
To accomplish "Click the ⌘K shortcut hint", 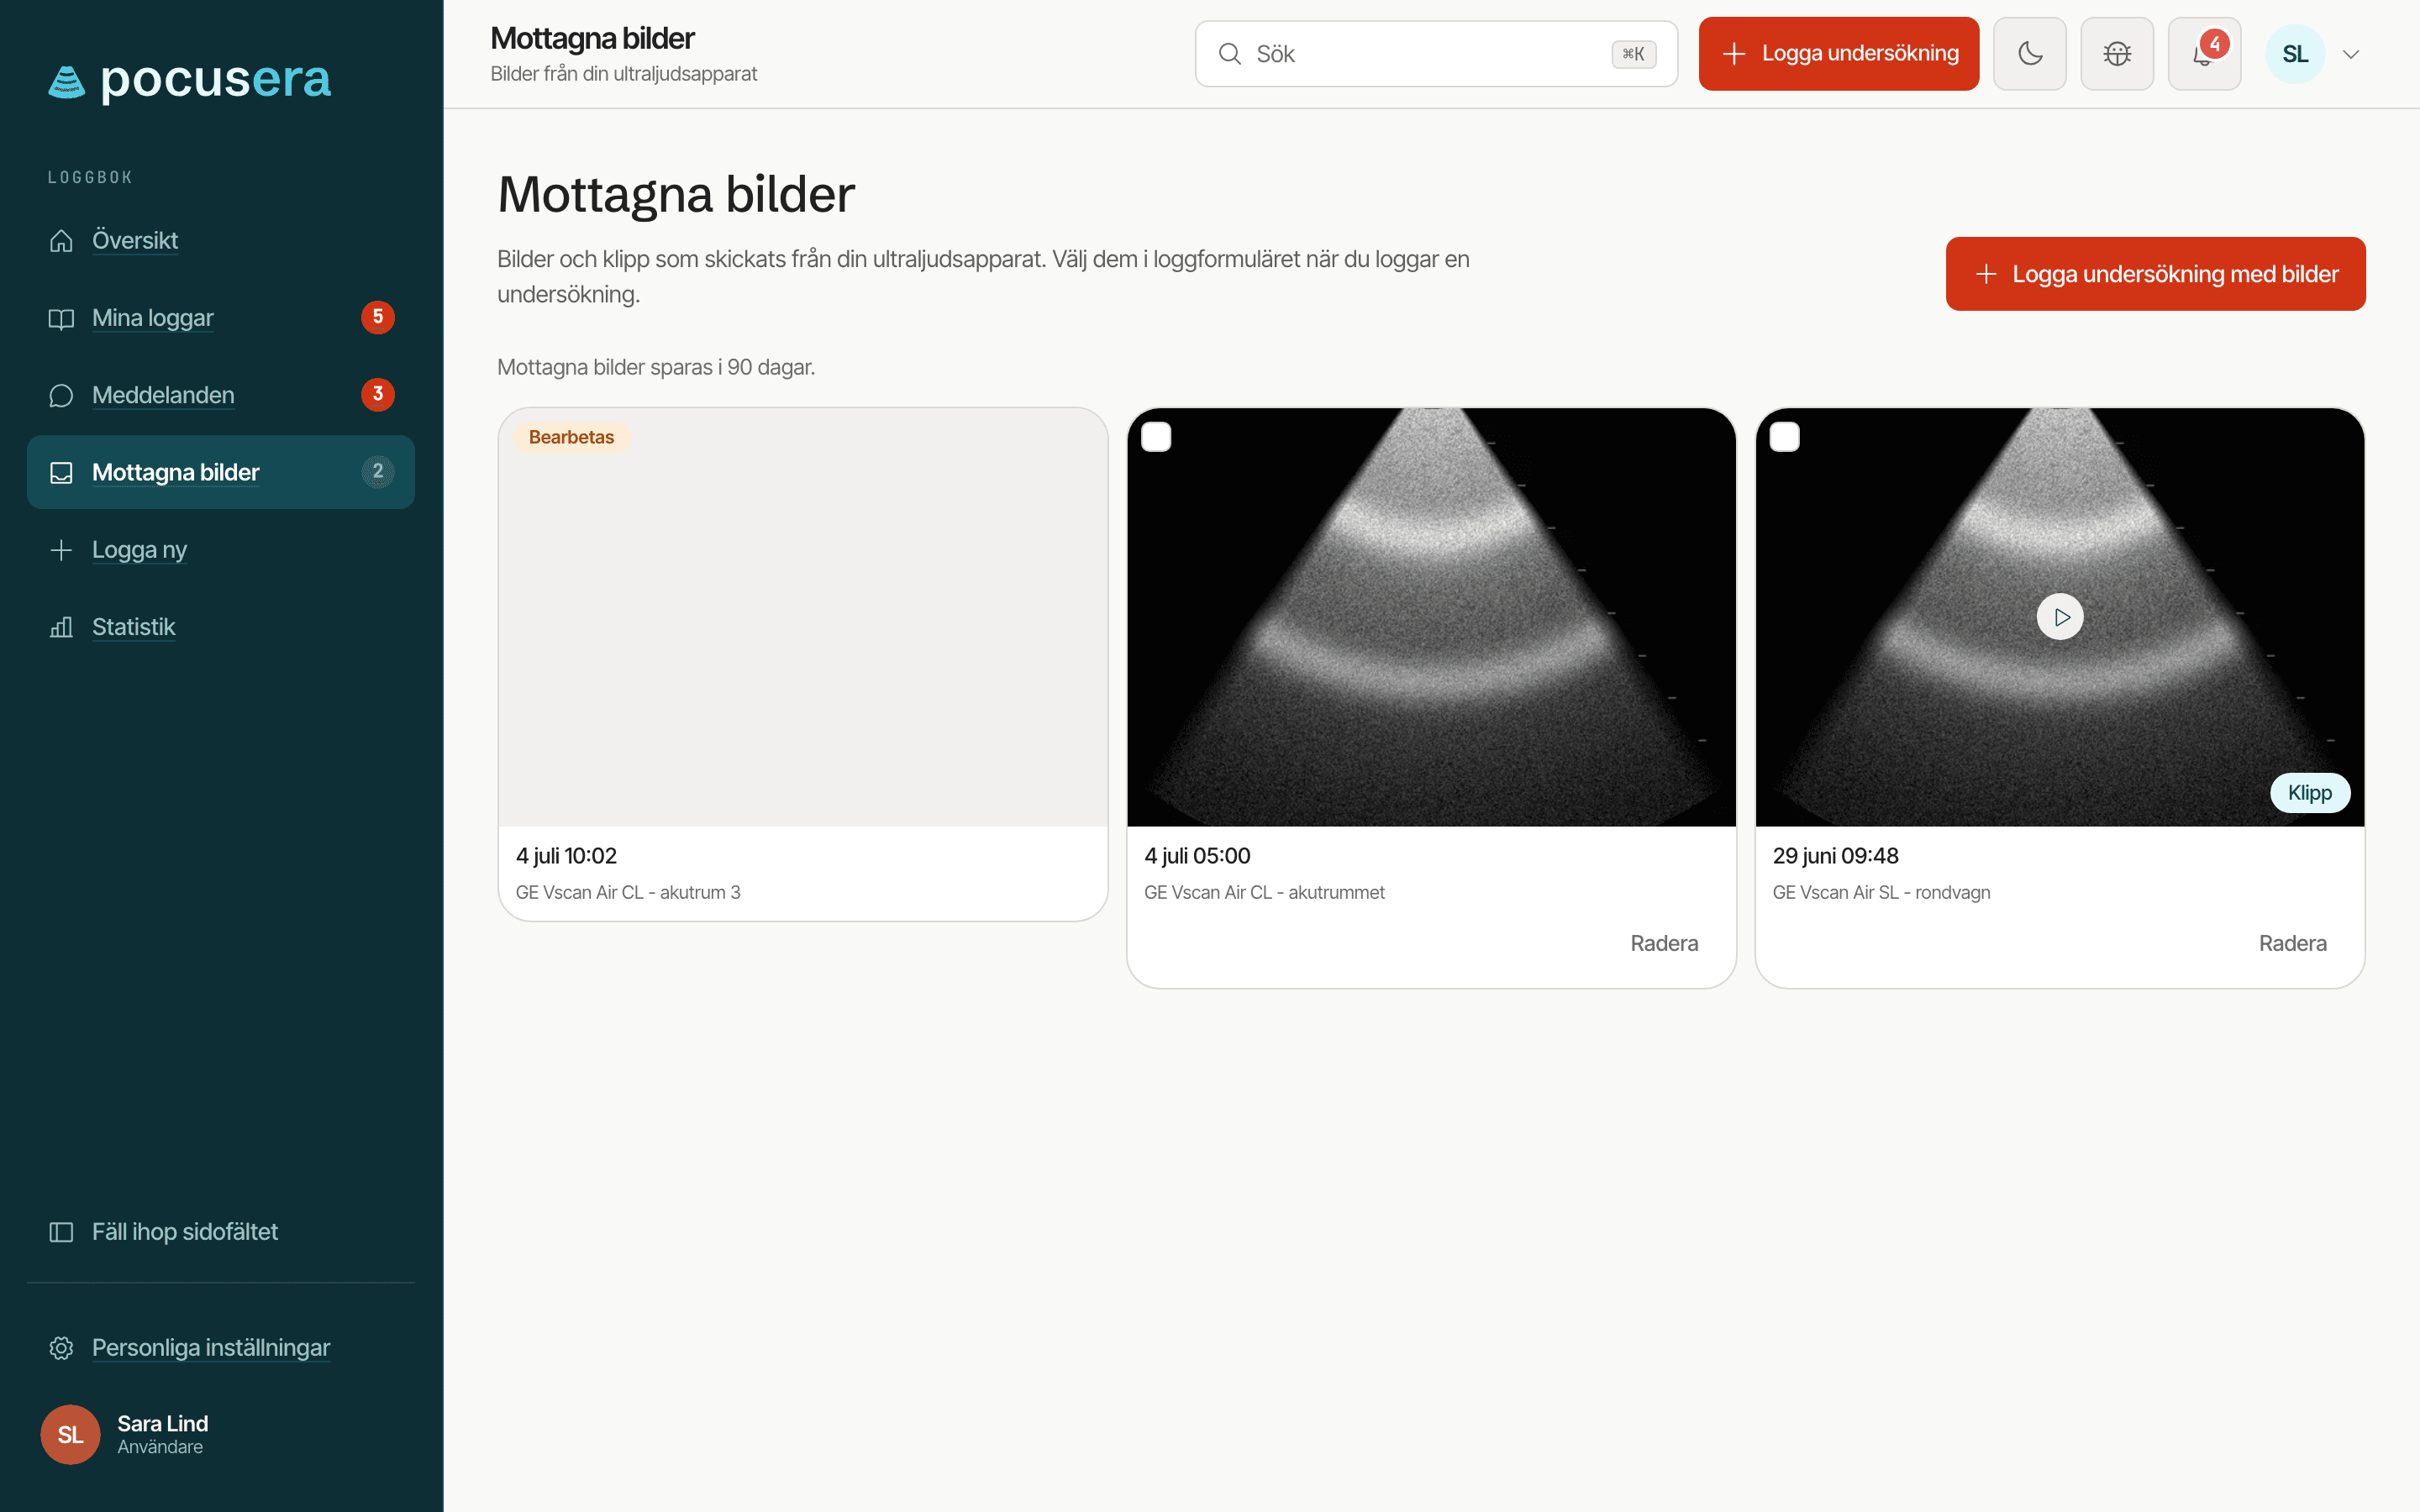I will (x=1634, y=54).
